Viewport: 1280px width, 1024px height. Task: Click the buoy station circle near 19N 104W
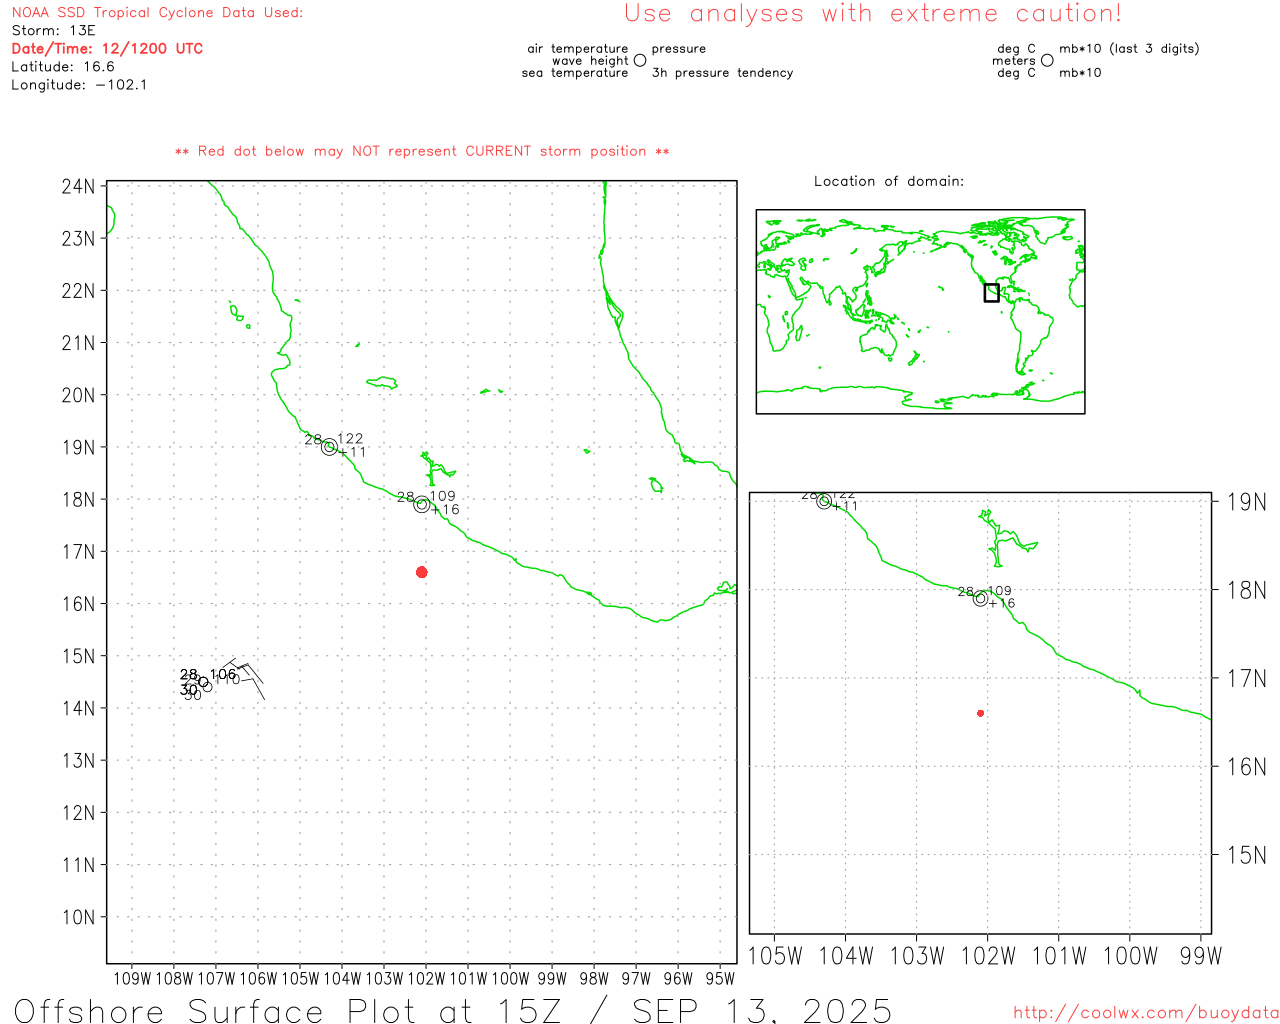[329, 447]
